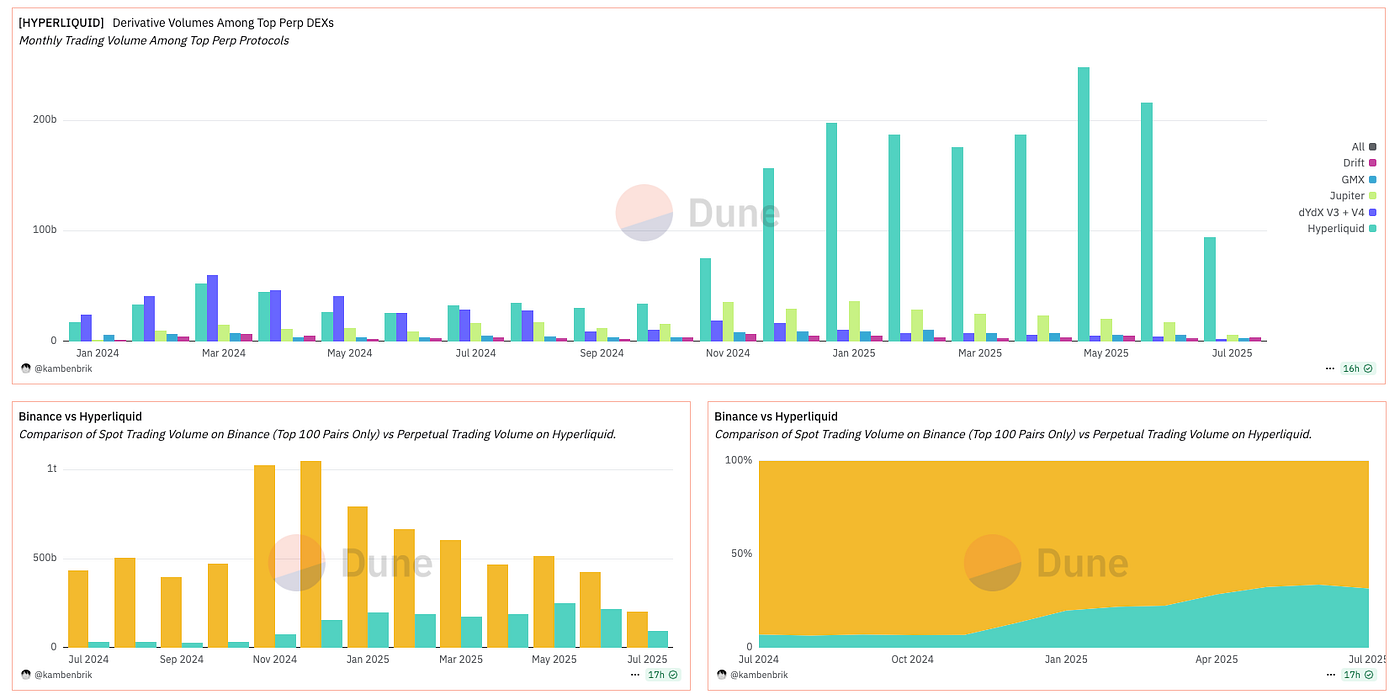Open Binance vs Hyperliquid title above the bar chart
Screen dimensions: 1400x699
coord(80,416)
